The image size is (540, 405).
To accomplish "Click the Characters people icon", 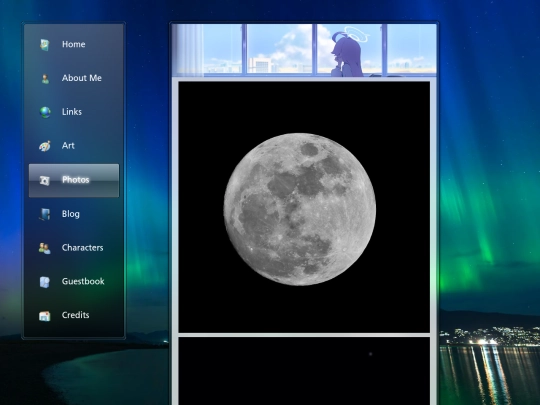I will pos(45,248).
